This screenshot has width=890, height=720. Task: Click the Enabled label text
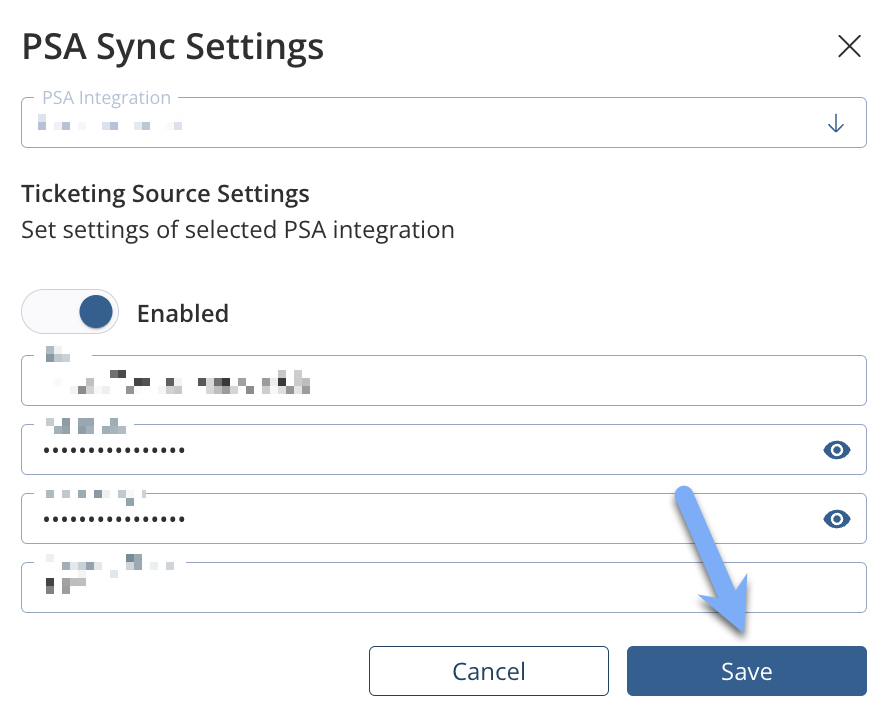tap(183, 313)
